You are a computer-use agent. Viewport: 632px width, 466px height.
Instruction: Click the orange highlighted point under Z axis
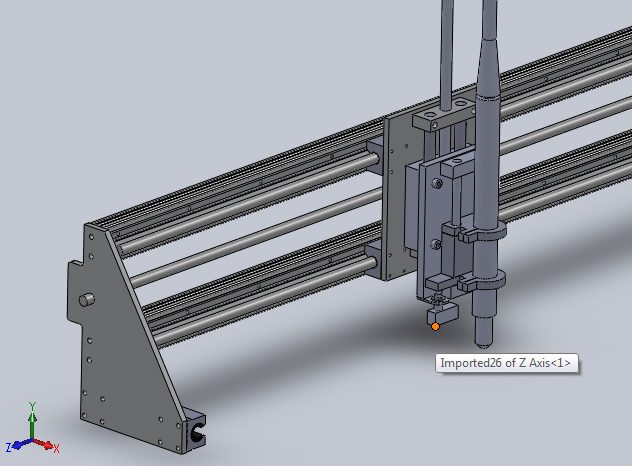click(435, 326)
